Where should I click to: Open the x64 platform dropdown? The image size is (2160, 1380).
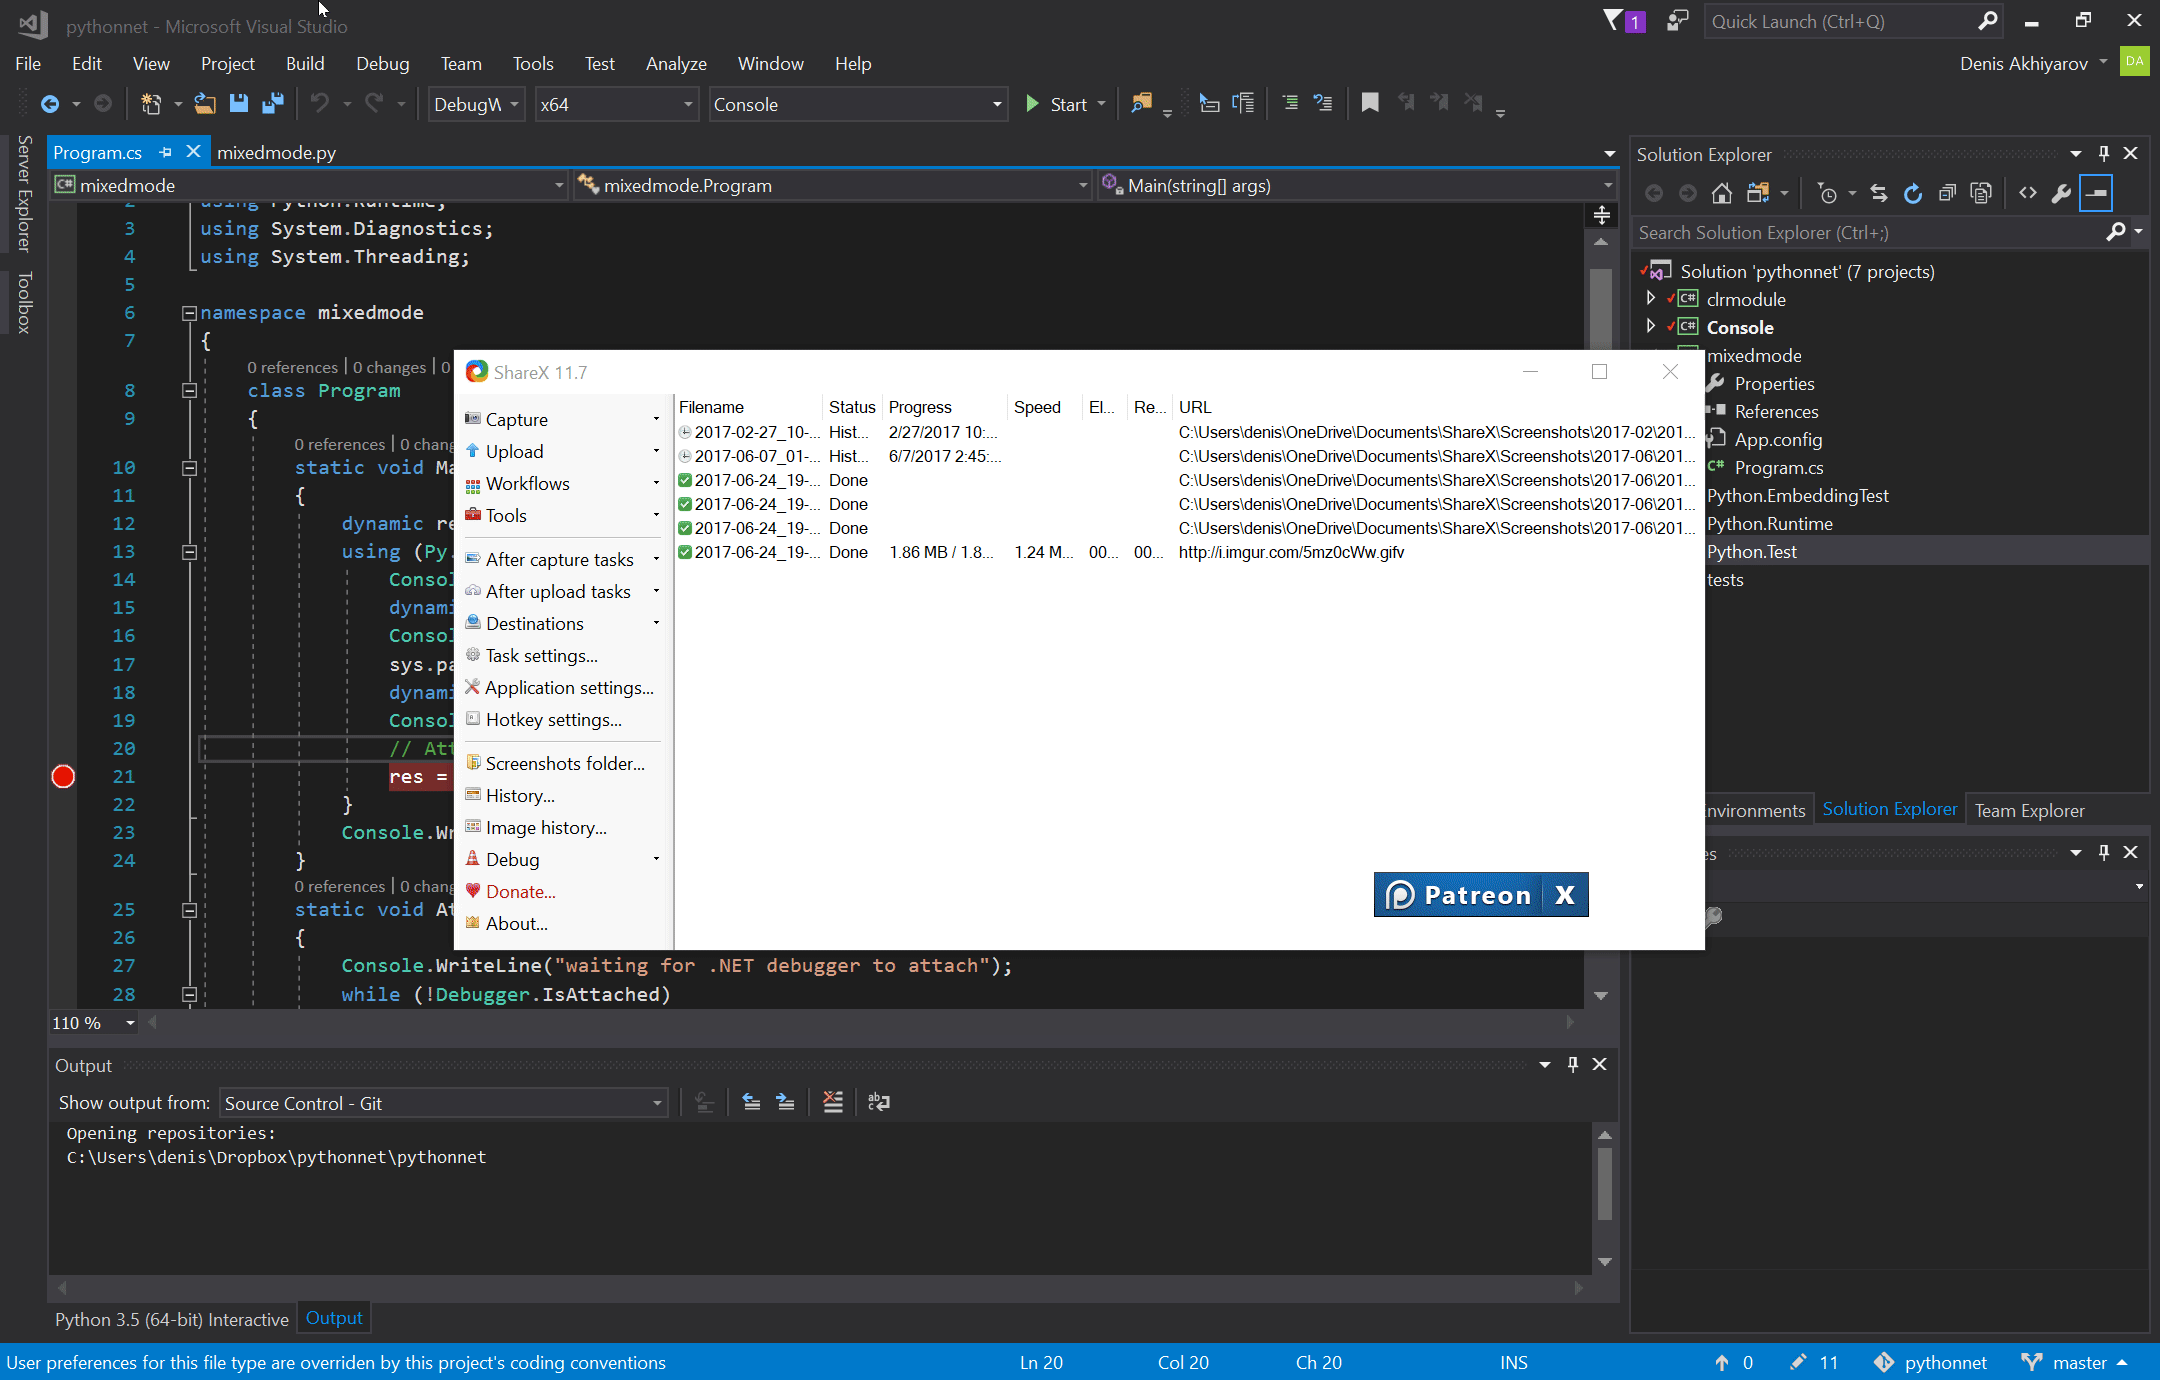[616, 104]
